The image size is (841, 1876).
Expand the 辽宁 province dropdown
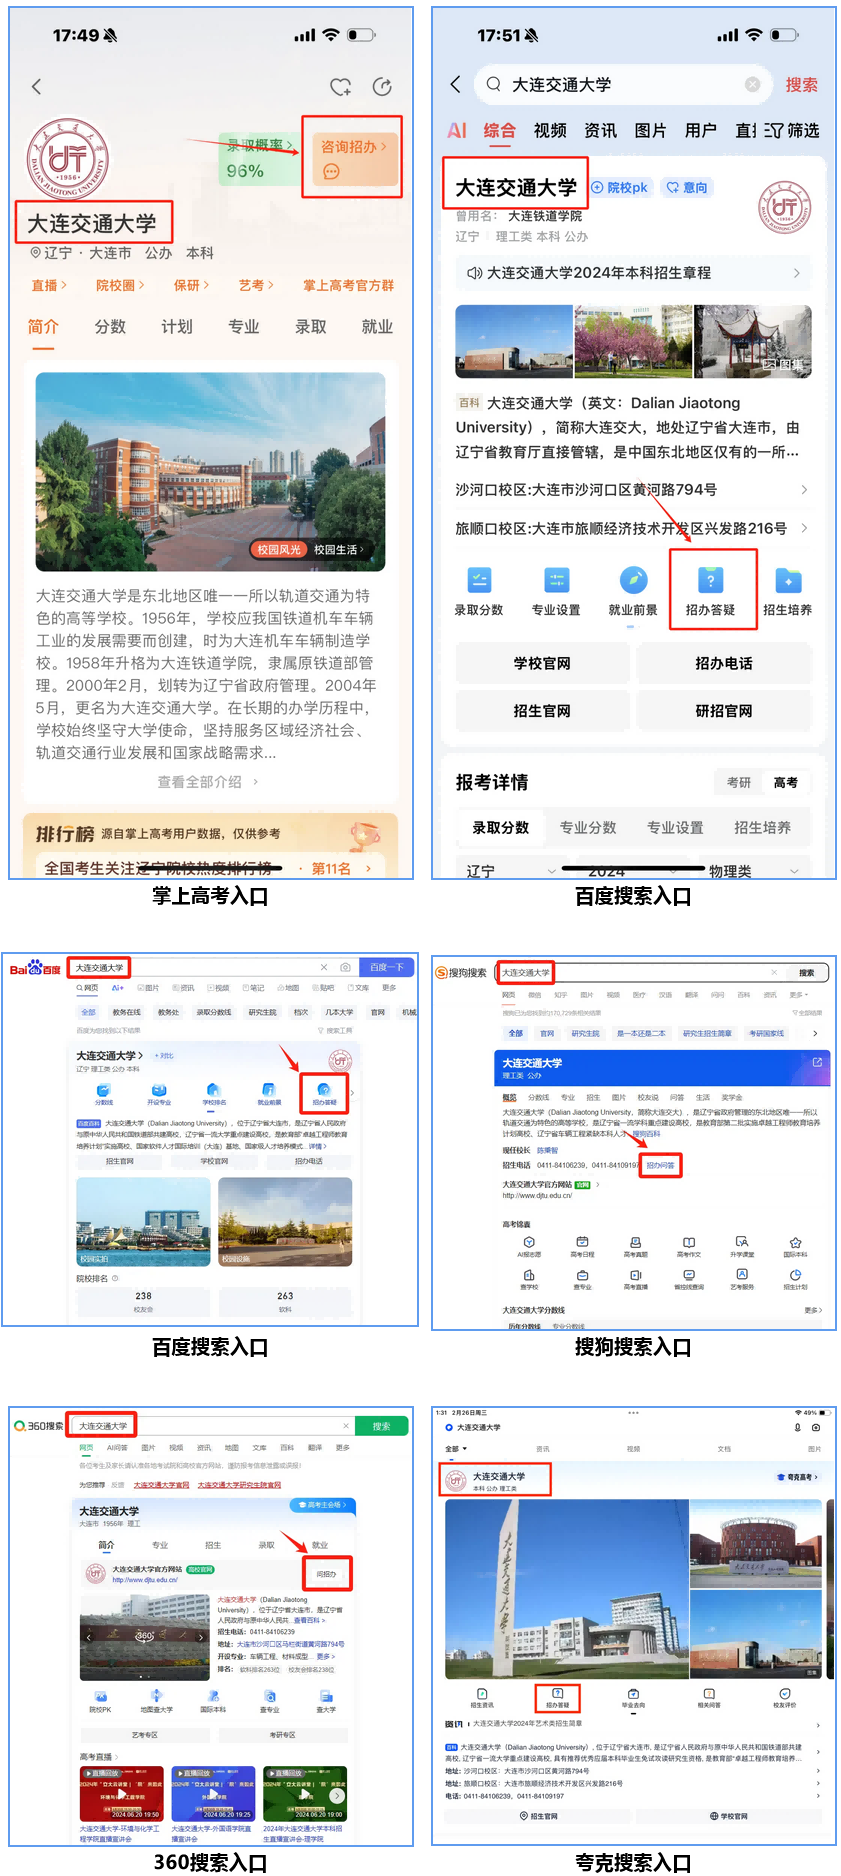tap(510, 871)
